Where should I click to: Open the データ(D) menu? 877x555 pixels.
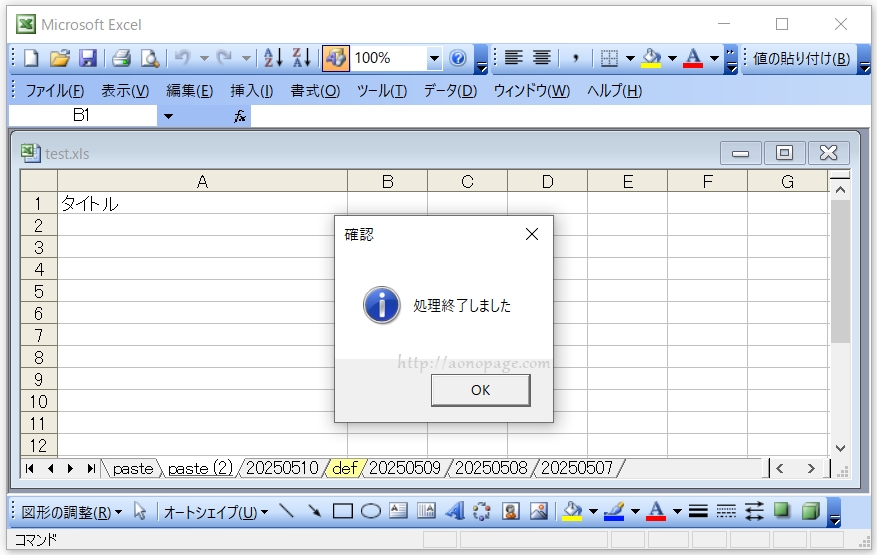click(450, 91)
